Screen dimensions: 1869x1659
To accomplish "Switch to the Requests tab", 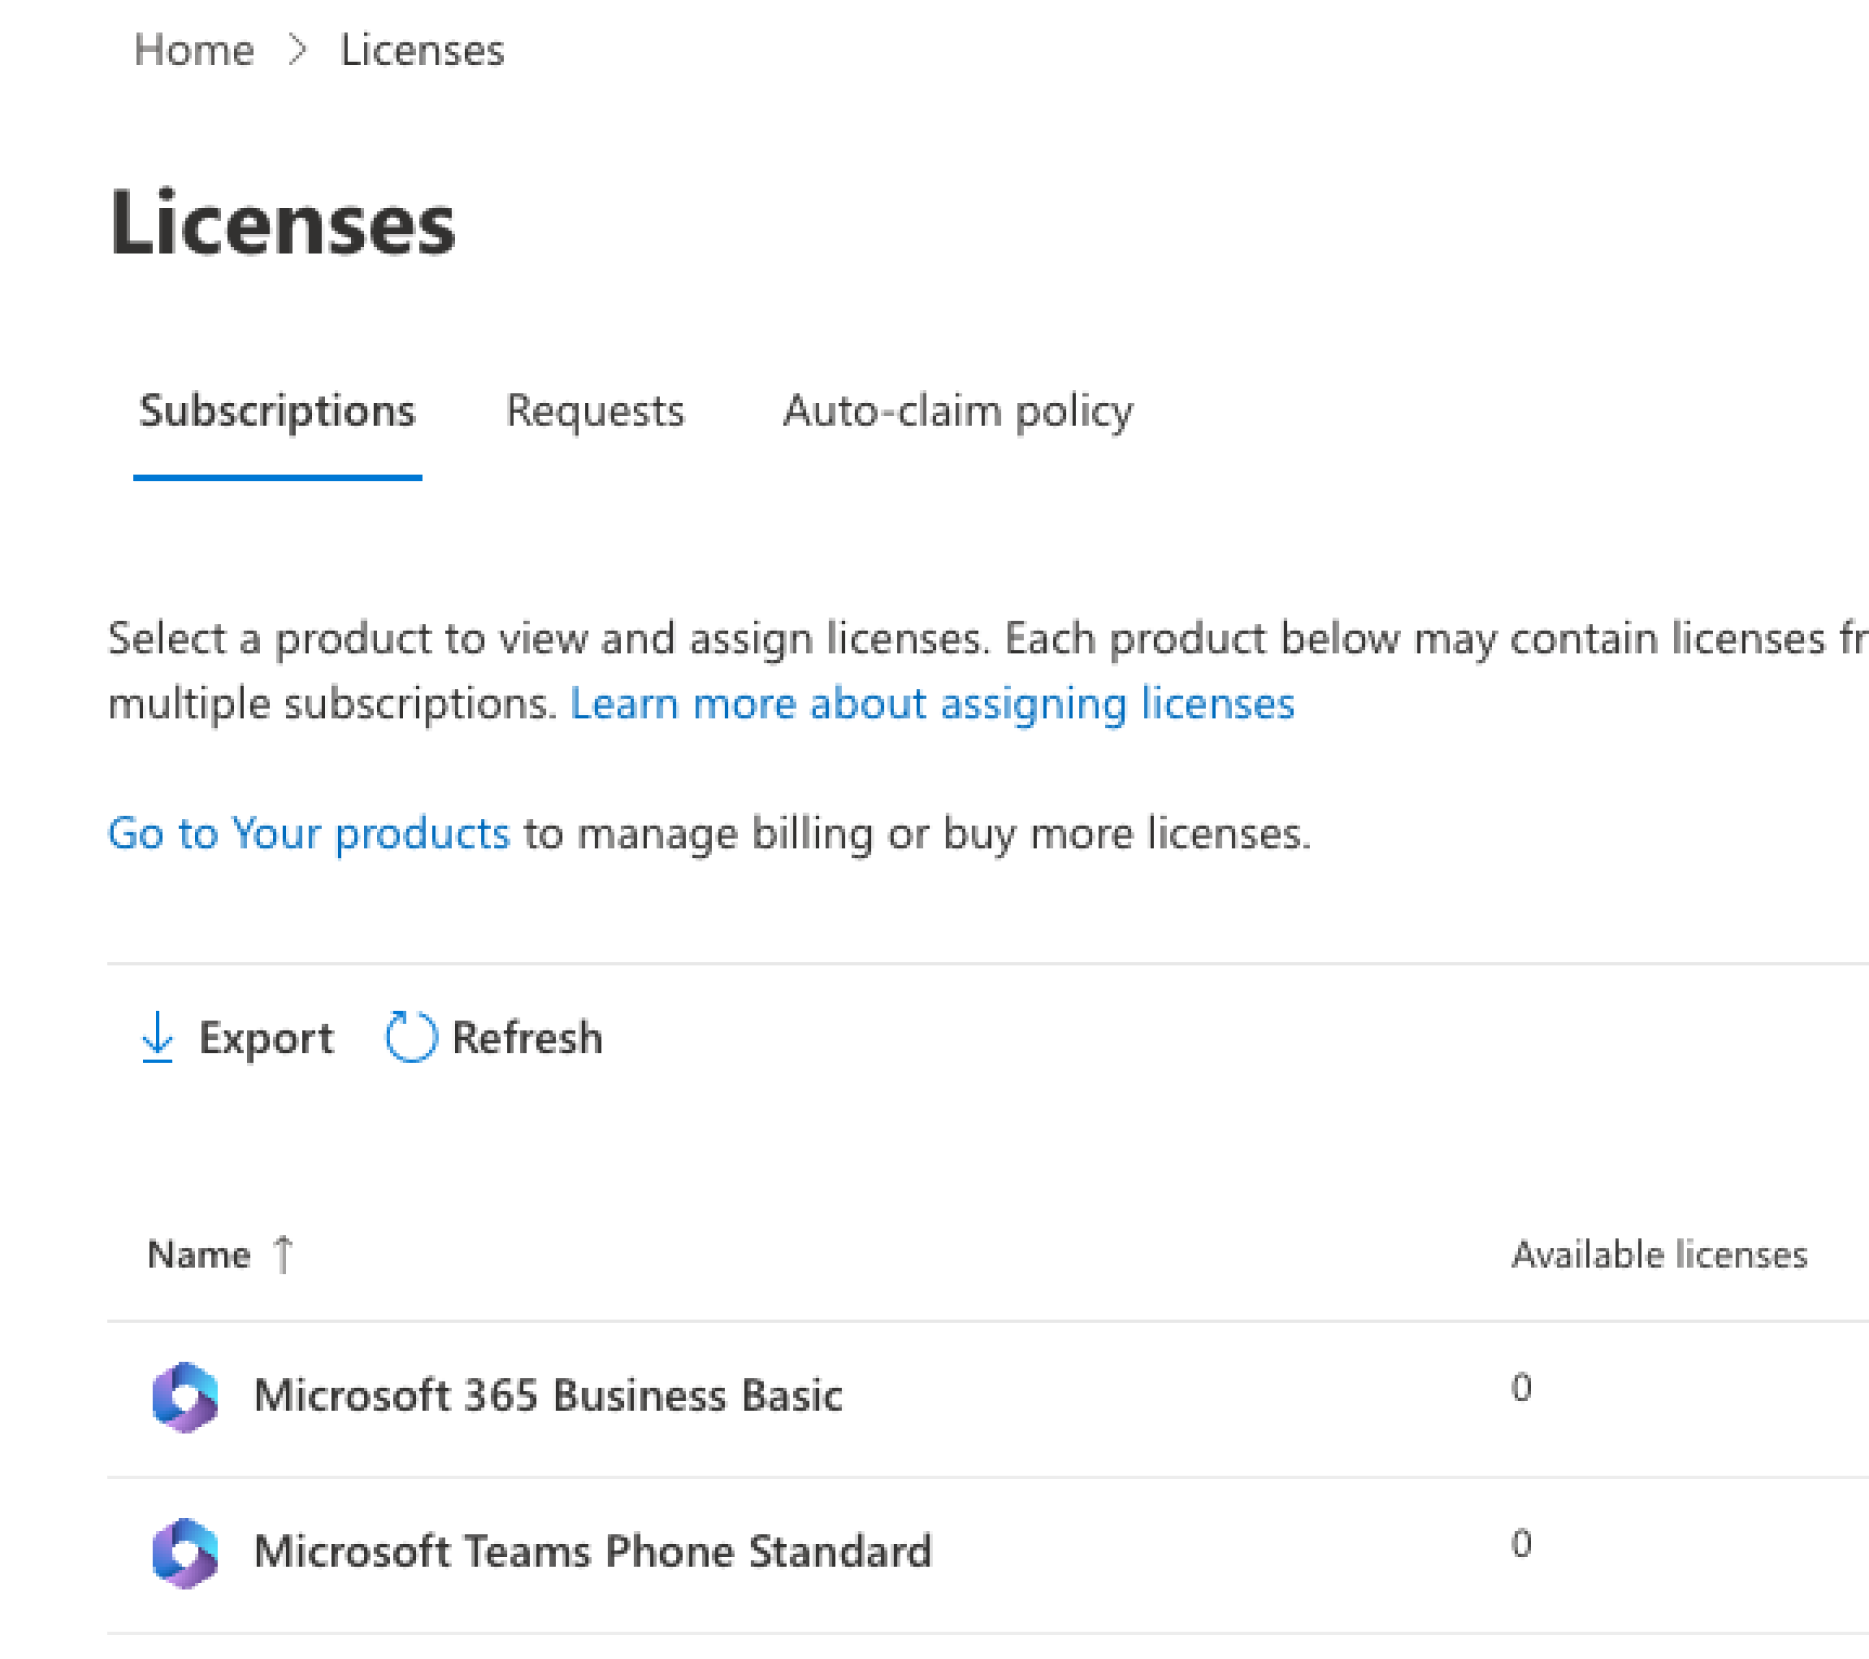I will [595, 411].
